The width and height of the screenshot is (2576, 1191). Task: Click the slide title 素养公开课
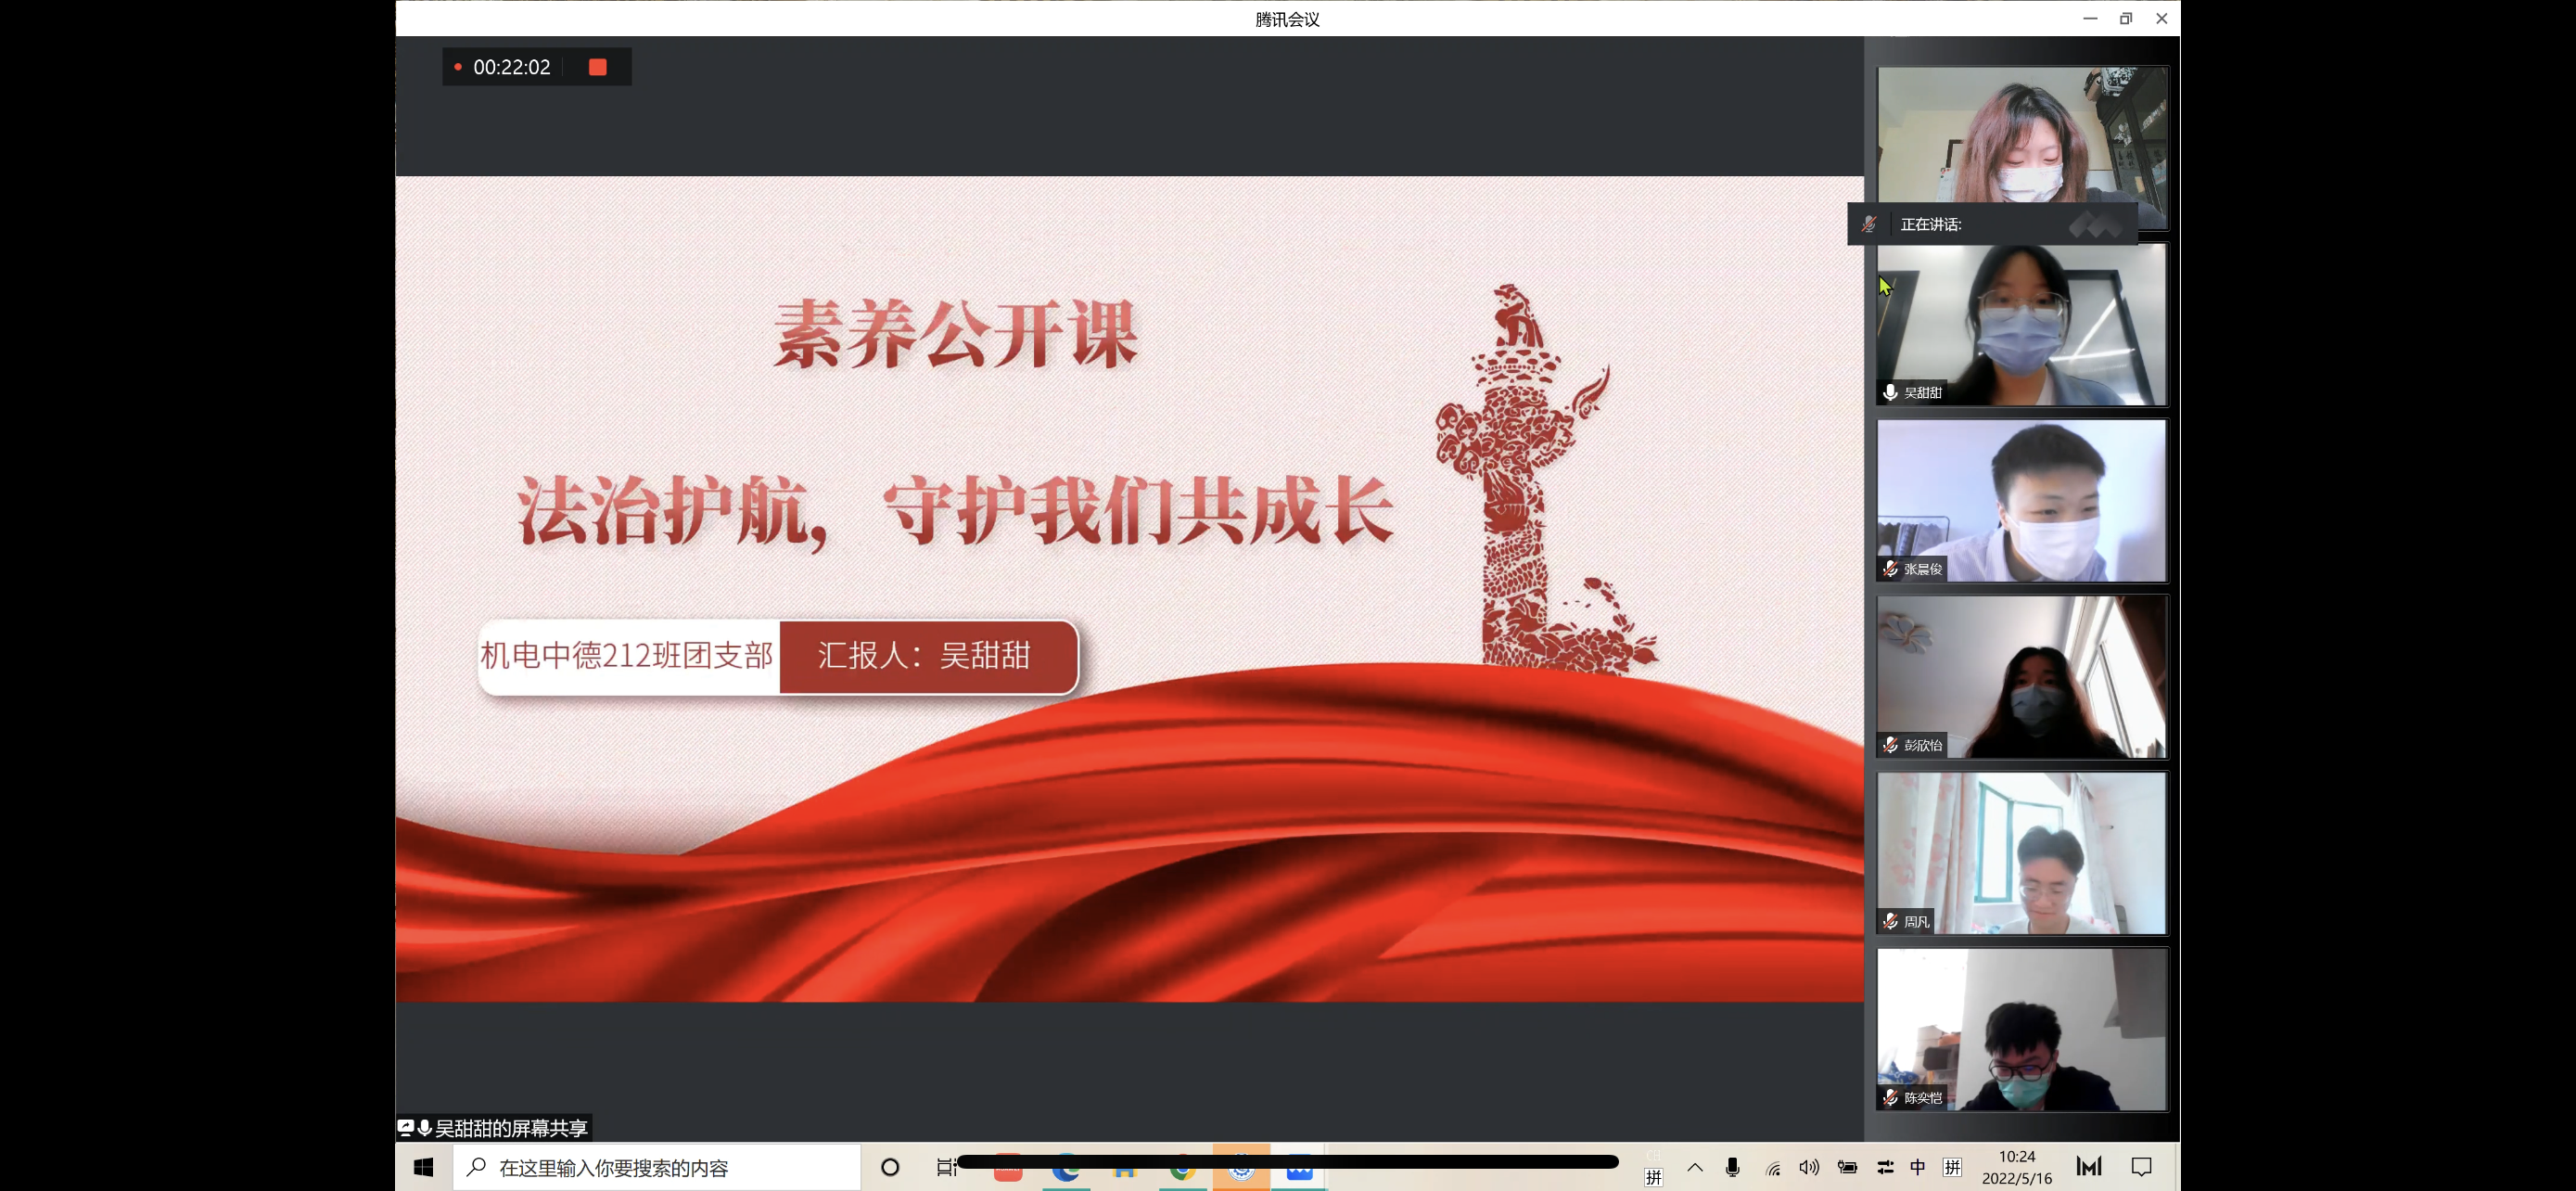(956, 333)
